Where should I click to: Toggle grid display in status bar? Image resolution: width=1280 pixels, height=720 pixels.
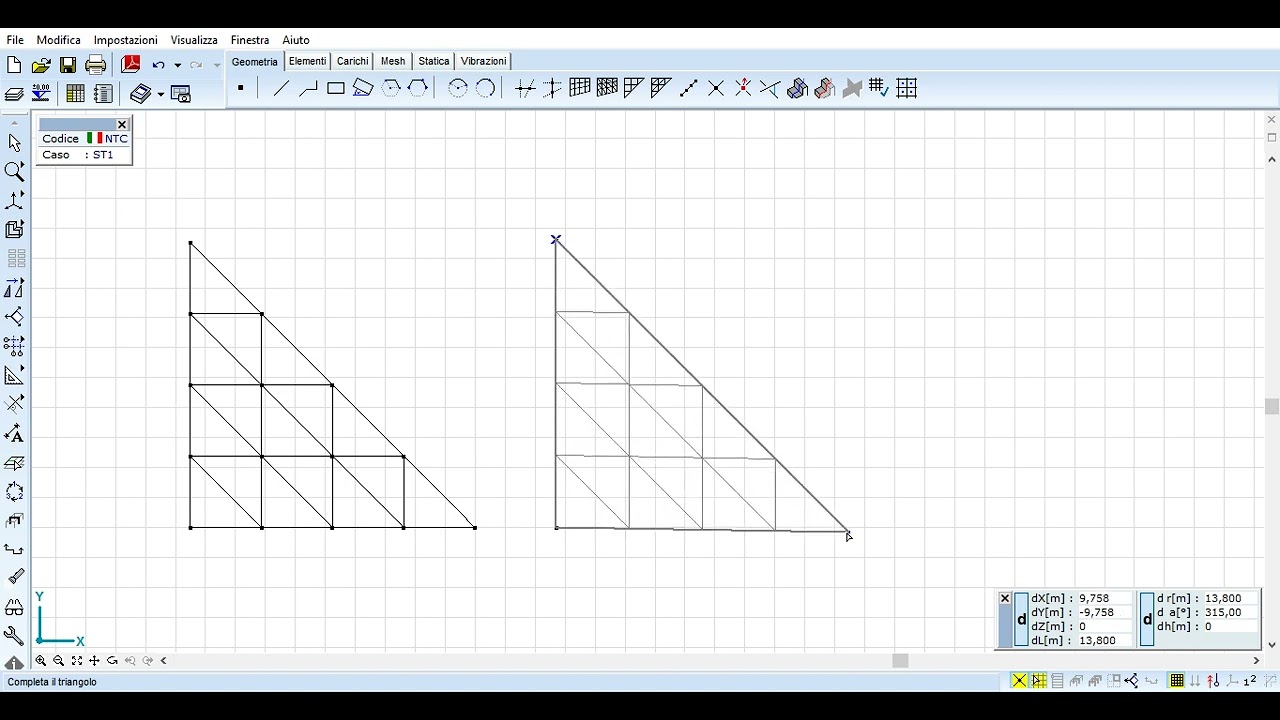(1177, 681)
